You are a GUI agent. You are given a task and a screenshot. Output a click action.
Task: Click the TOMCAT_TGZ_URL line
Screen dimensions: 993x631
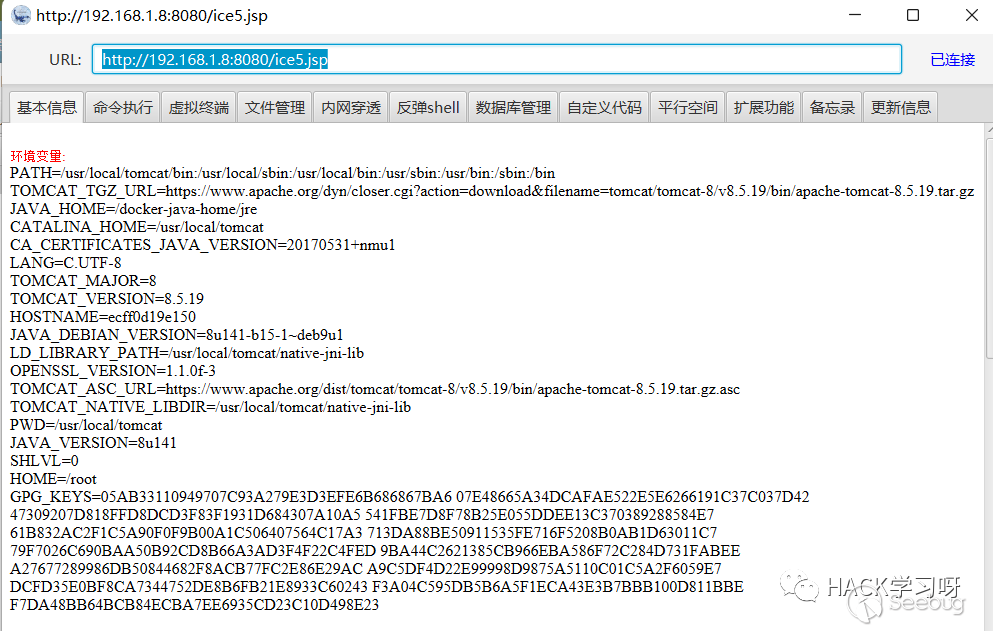(492, 191)
